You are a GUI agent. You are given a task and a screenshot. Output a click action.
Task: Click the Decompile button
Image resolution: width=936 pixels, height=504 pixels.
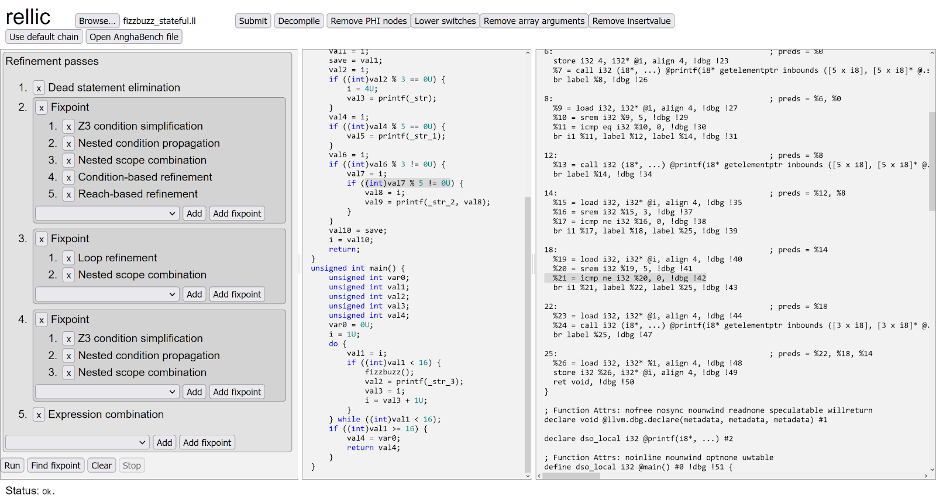point(299,21)
